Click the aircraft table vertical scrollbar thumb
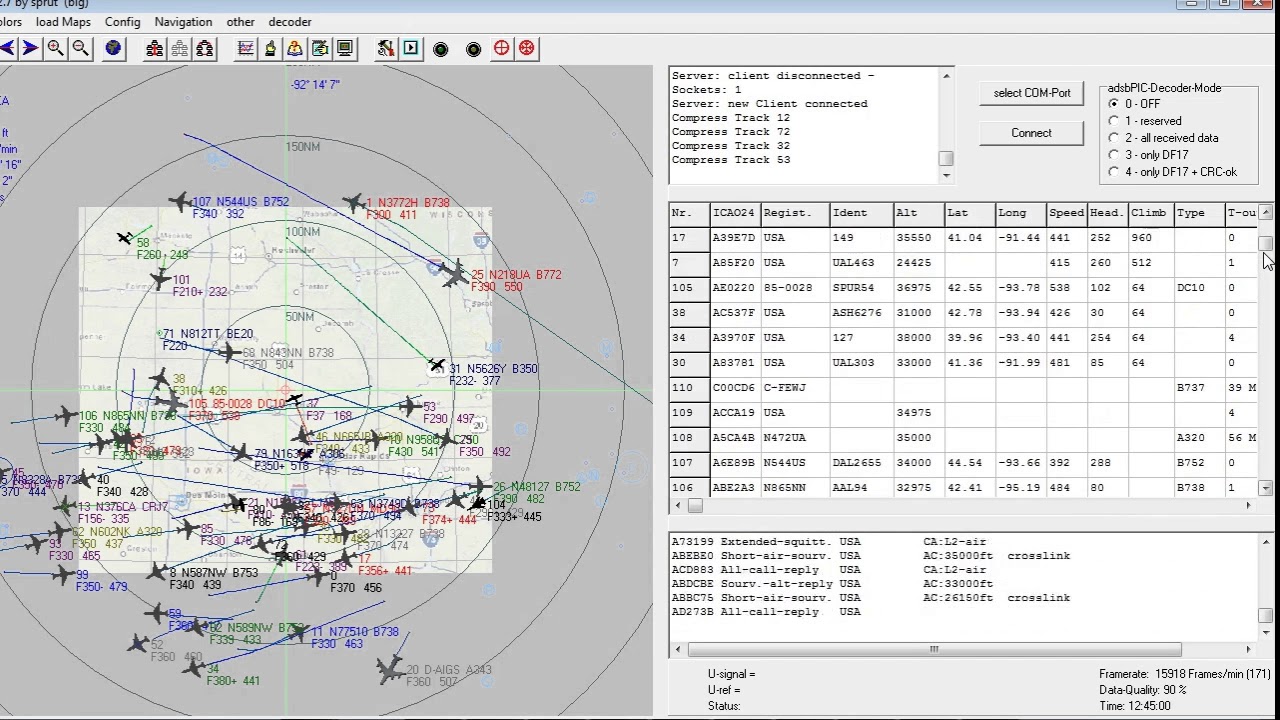 click(x=1265, y=243)
